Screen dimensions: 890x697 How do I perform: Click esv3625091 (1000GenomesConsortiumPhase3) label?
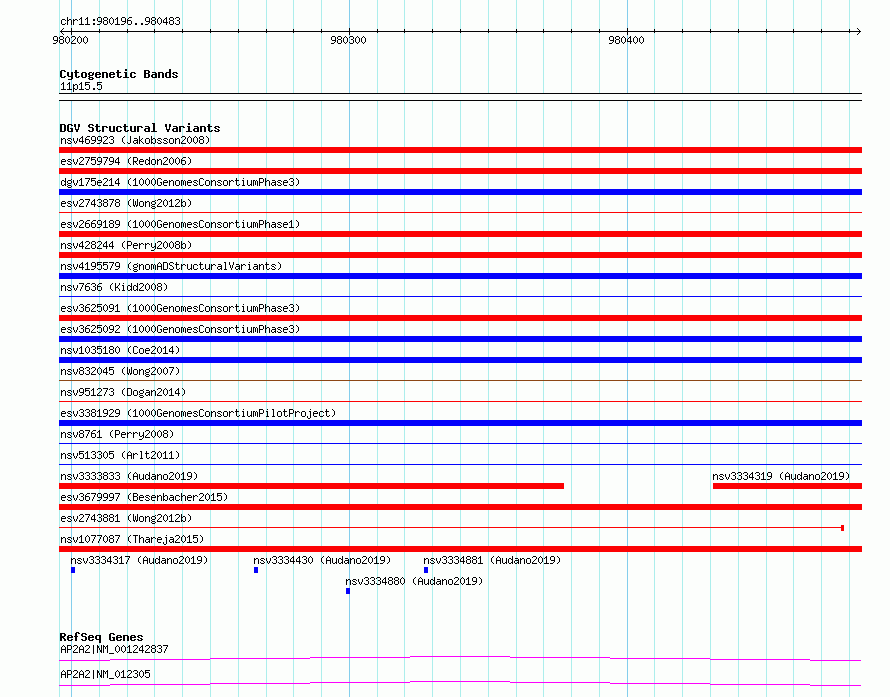[180, 308]
